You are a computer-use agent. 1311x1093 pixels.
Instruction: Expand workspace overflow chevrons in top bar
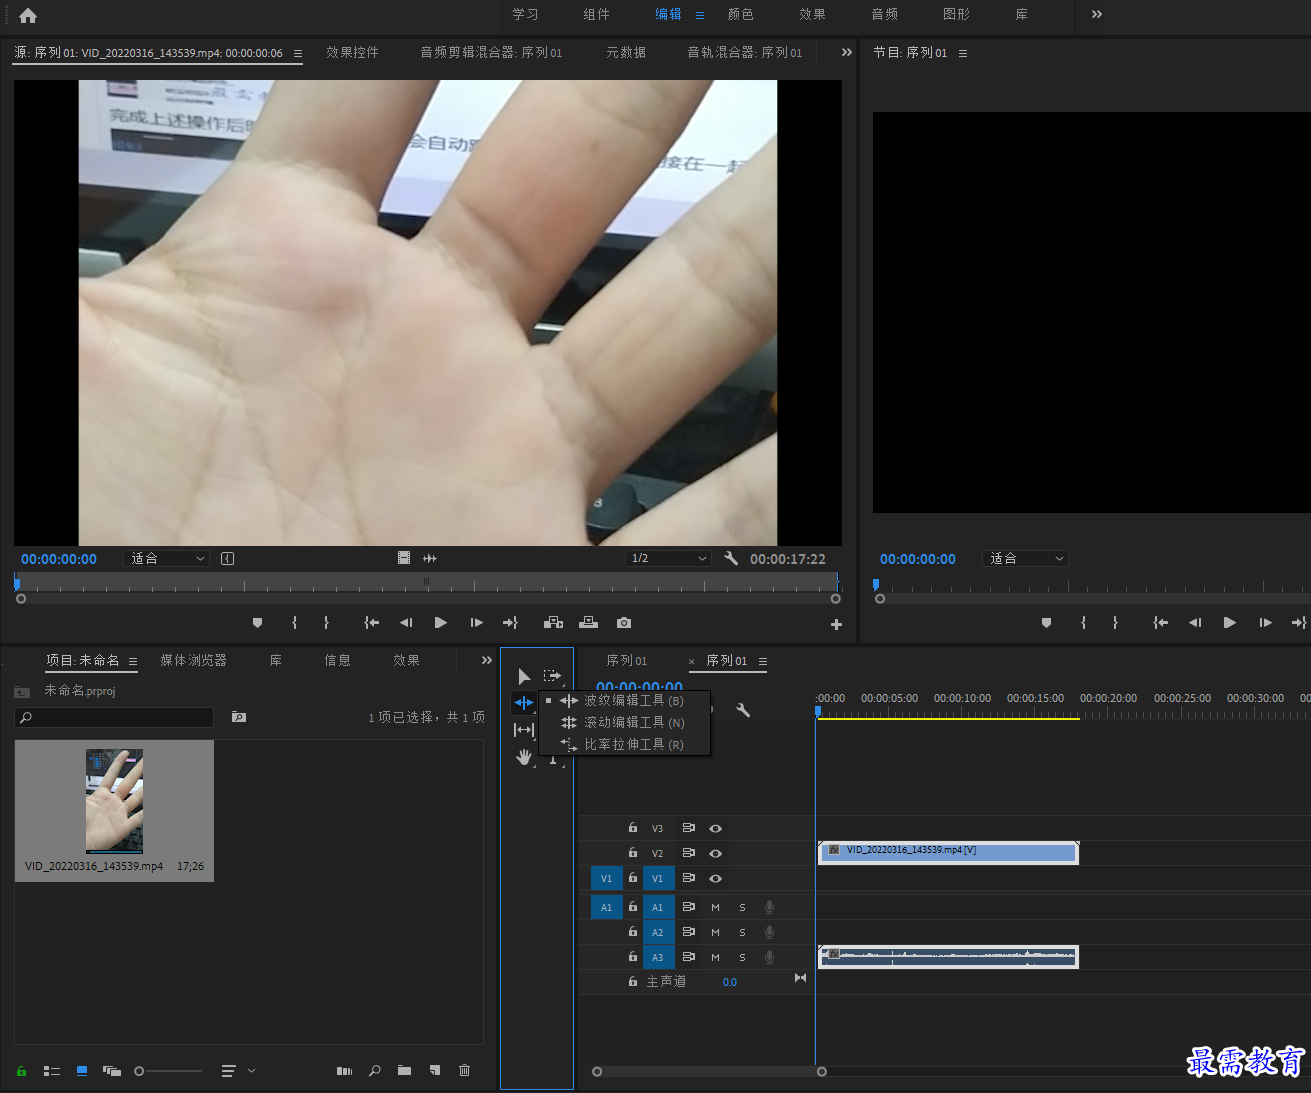coord(1097,15)
